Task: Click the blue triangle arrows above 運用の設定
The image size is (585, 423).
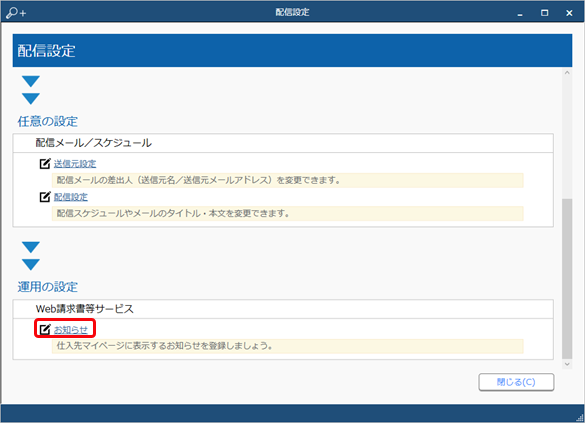Action: click(31, 256)
